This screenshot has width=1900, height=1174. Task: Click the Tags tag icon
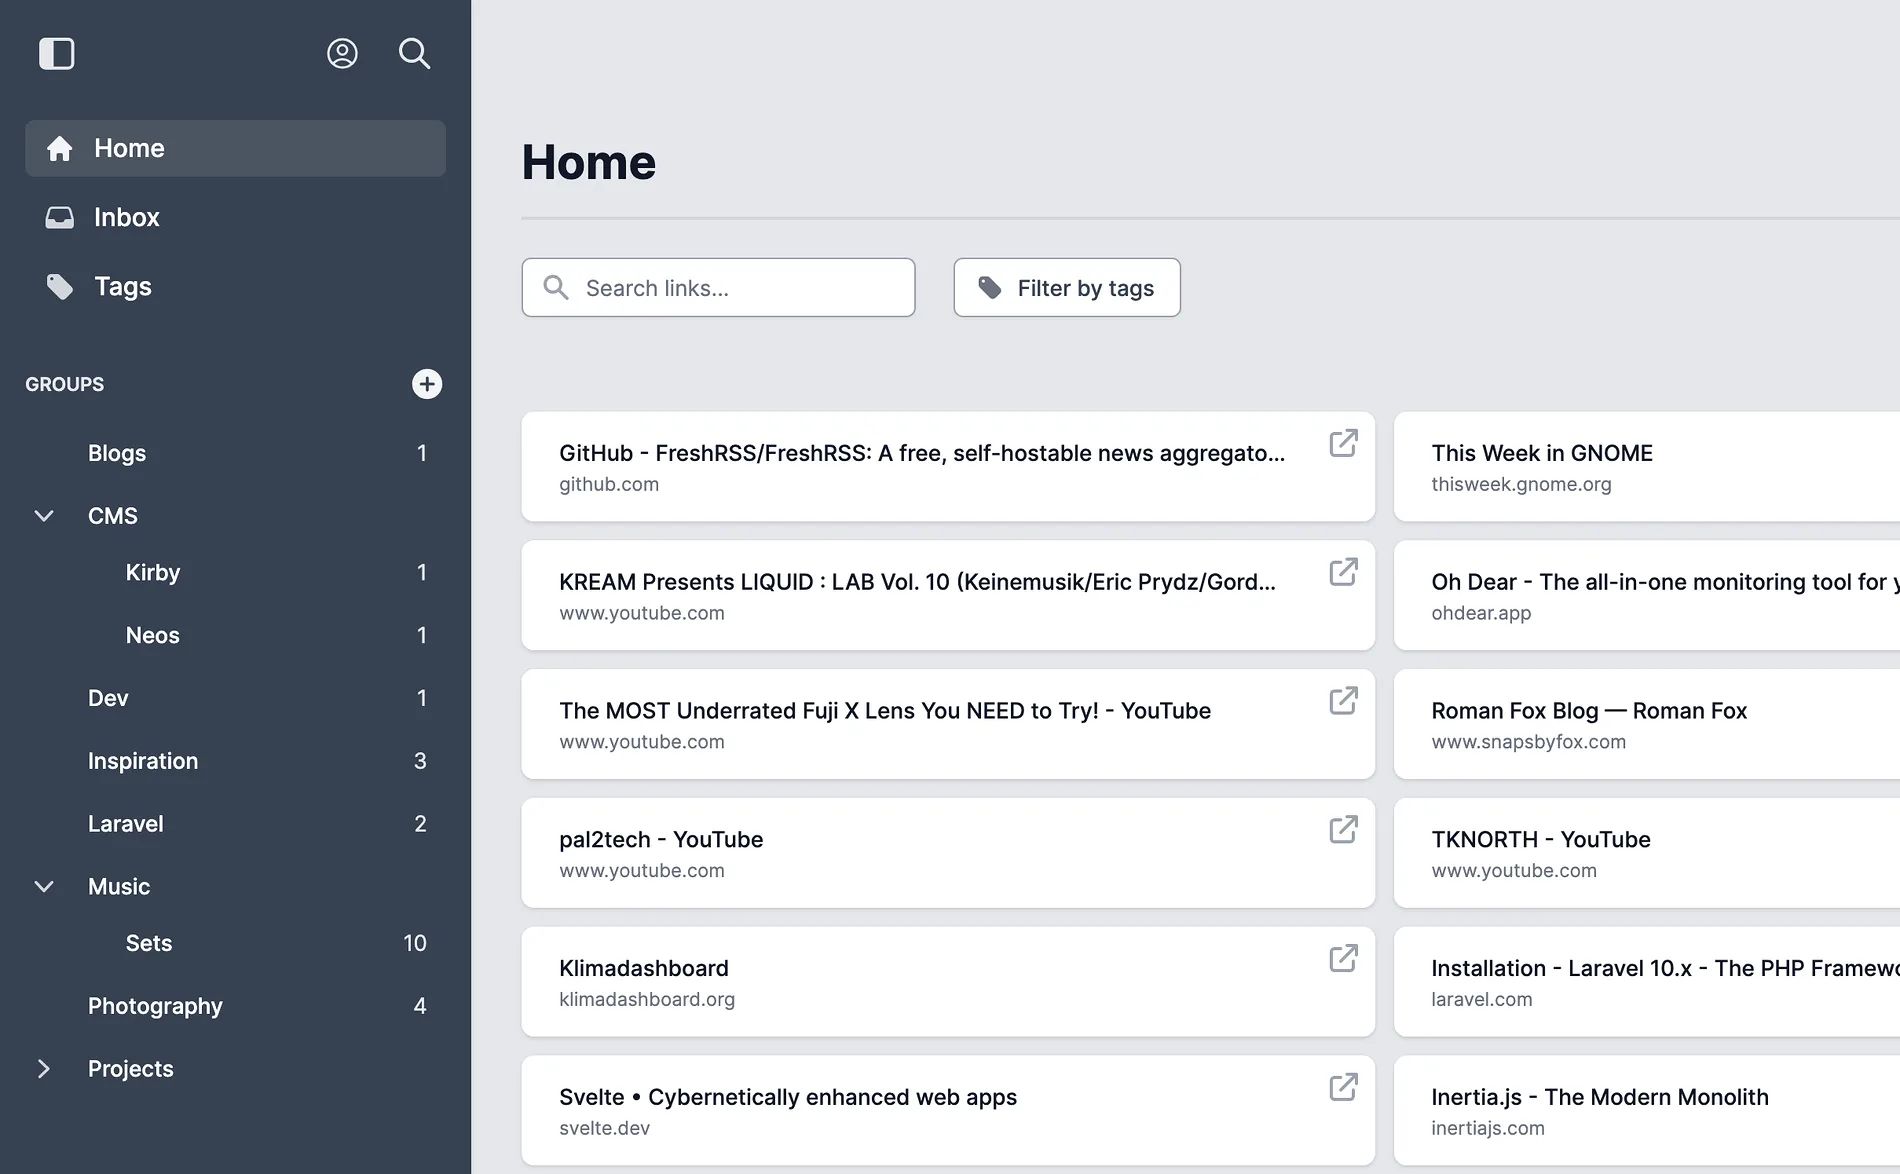[60, 287]
